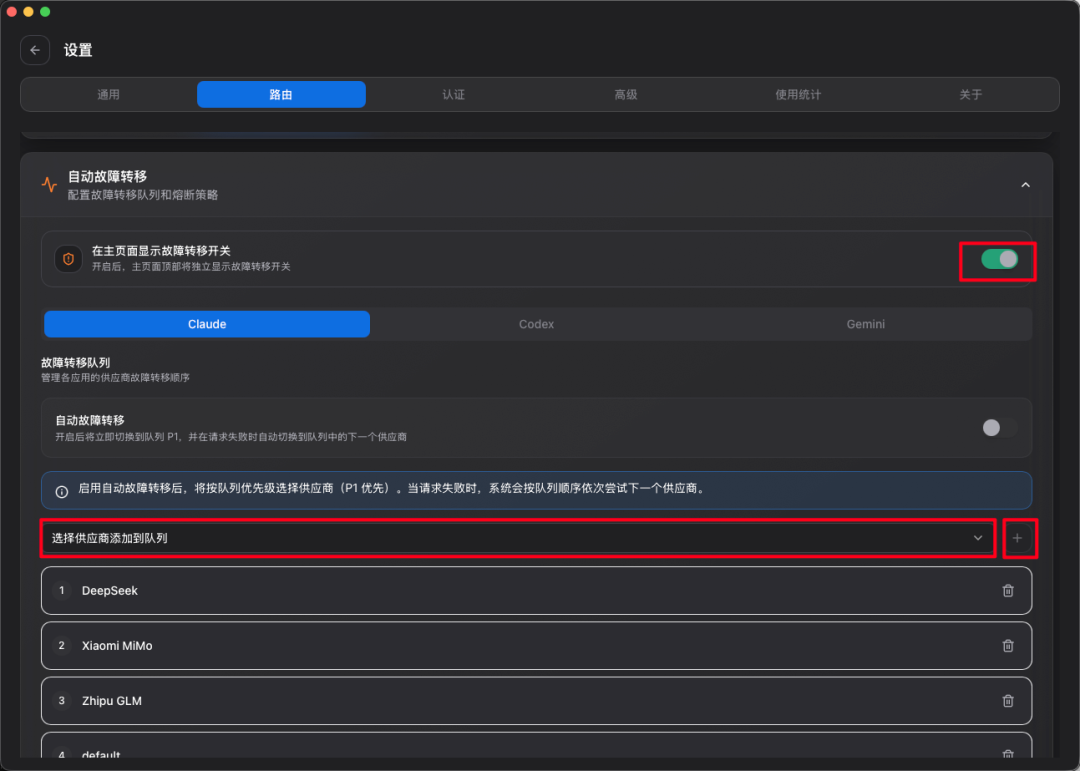
Task: Select the Codex app tab
Action: tap(536, 324)
